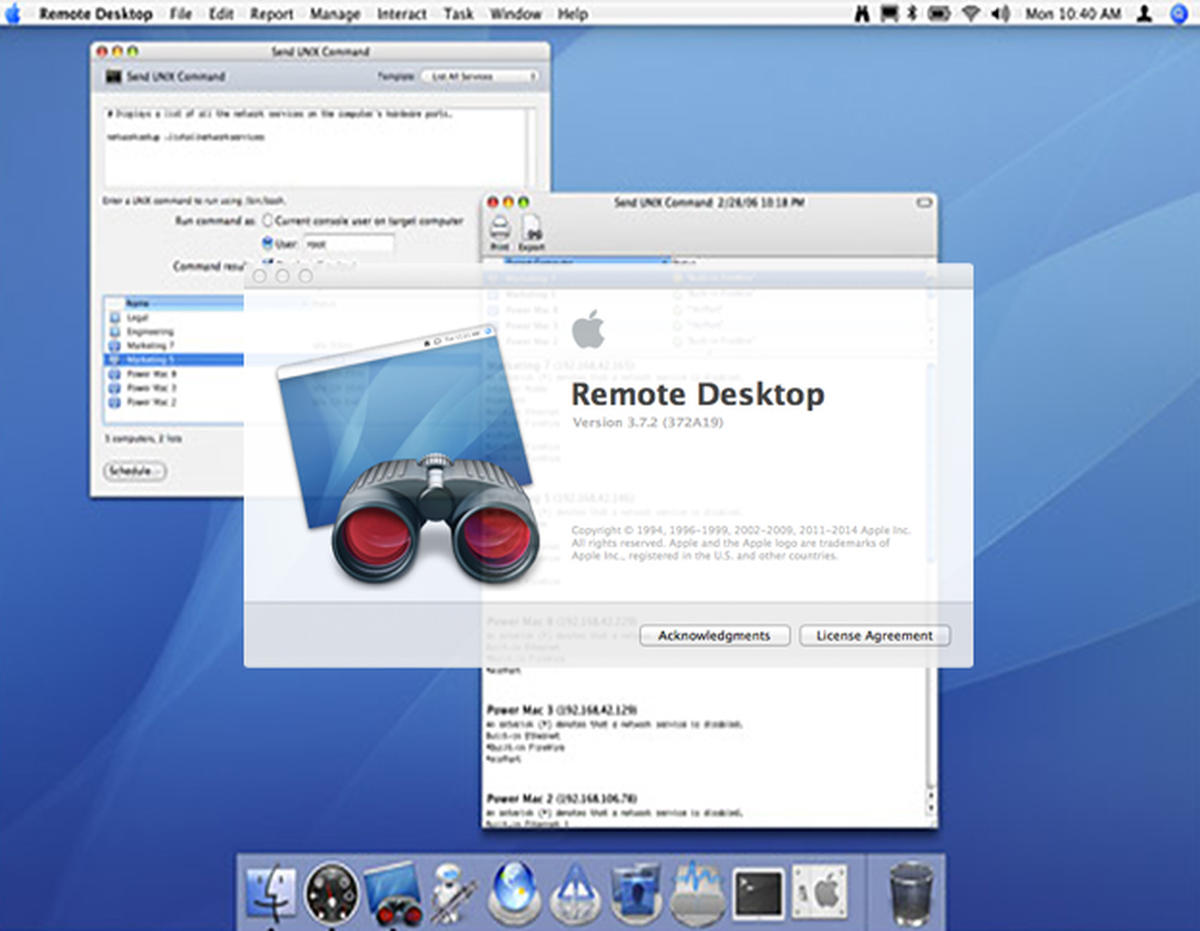Open the globe disk icon in Dock
This screenshot has height=931, width=1200.
(x=515, y=891)
